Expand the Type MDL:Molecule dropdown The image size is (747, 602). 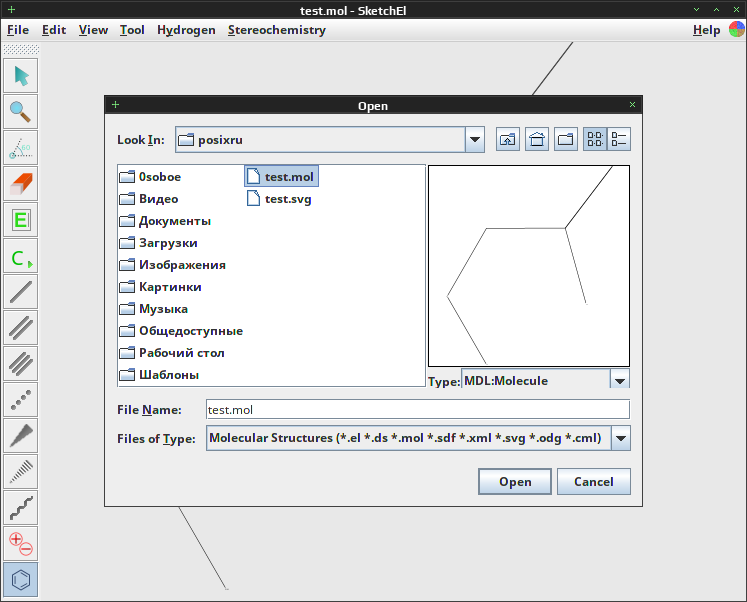click(620, 381)
